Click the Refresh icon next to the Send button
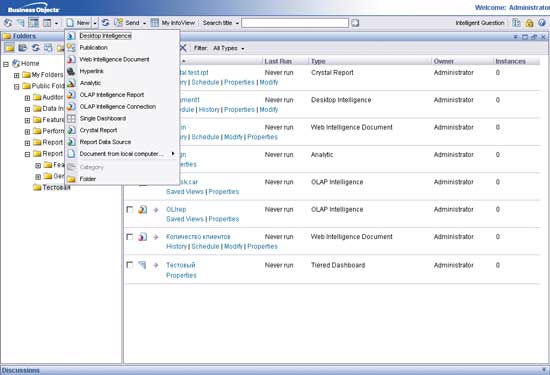 [x=105, y=23]
